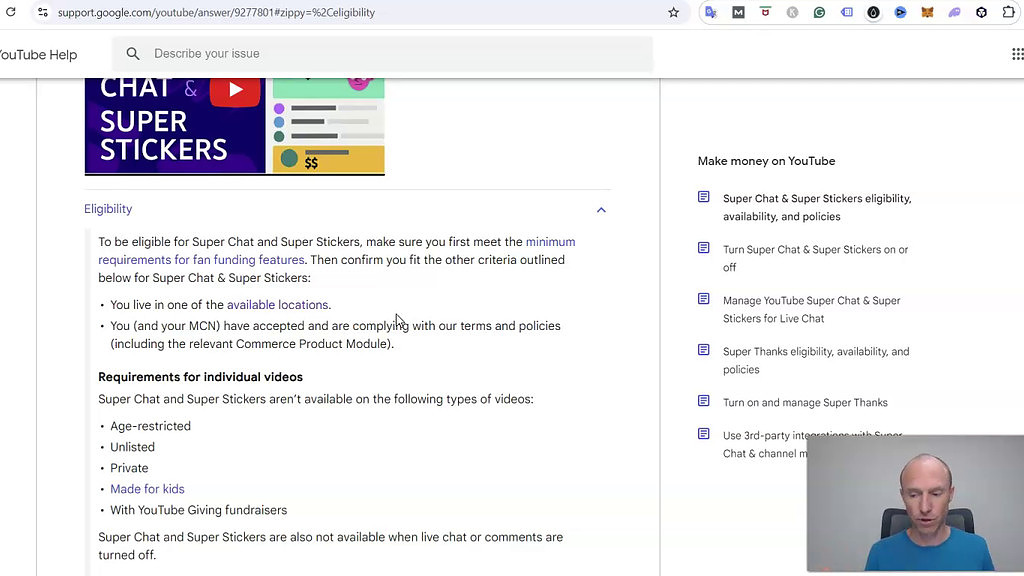Open the Made for kids link
1024x576 pixels.
147,489
